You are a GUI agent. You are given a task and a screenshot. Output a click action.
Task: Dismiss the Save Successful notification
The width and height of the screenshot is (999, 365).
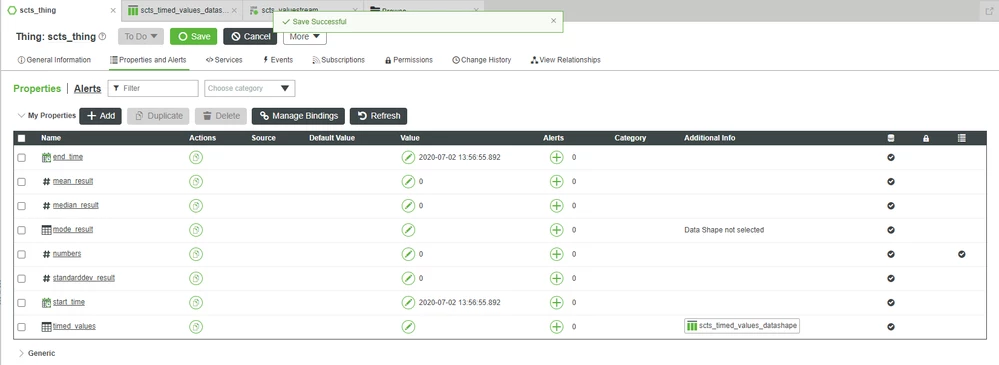[553, 21]
